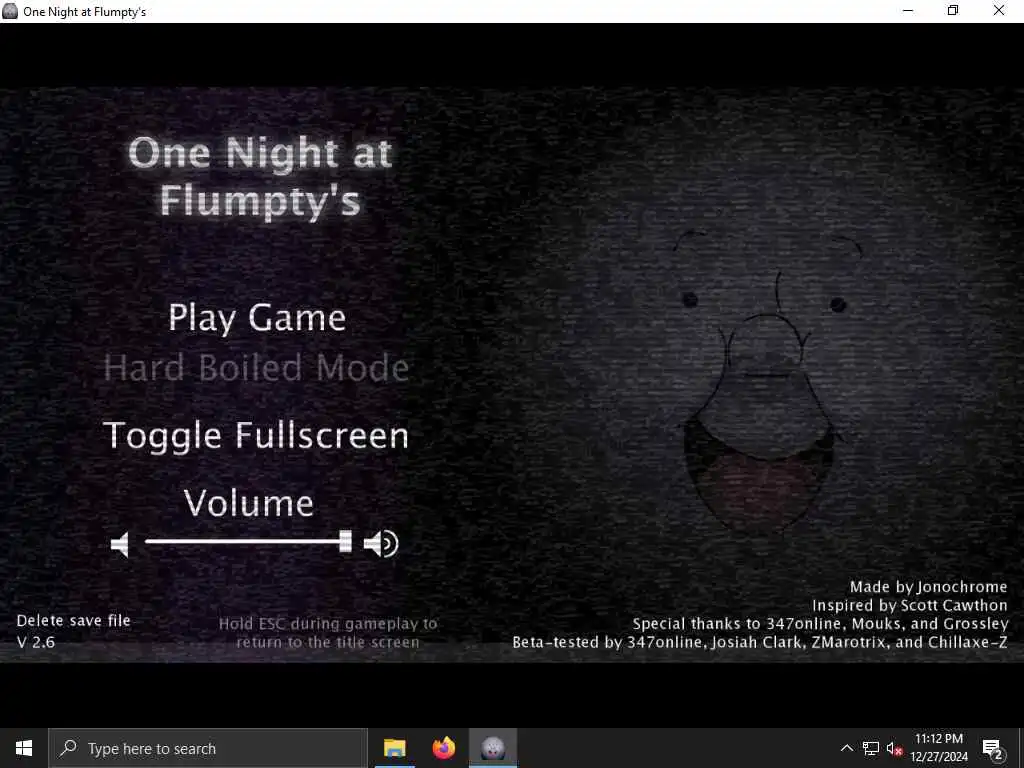Restore down the game window
The width and height of the screenshot is (1024, 768).
click(x=953, y=11)
